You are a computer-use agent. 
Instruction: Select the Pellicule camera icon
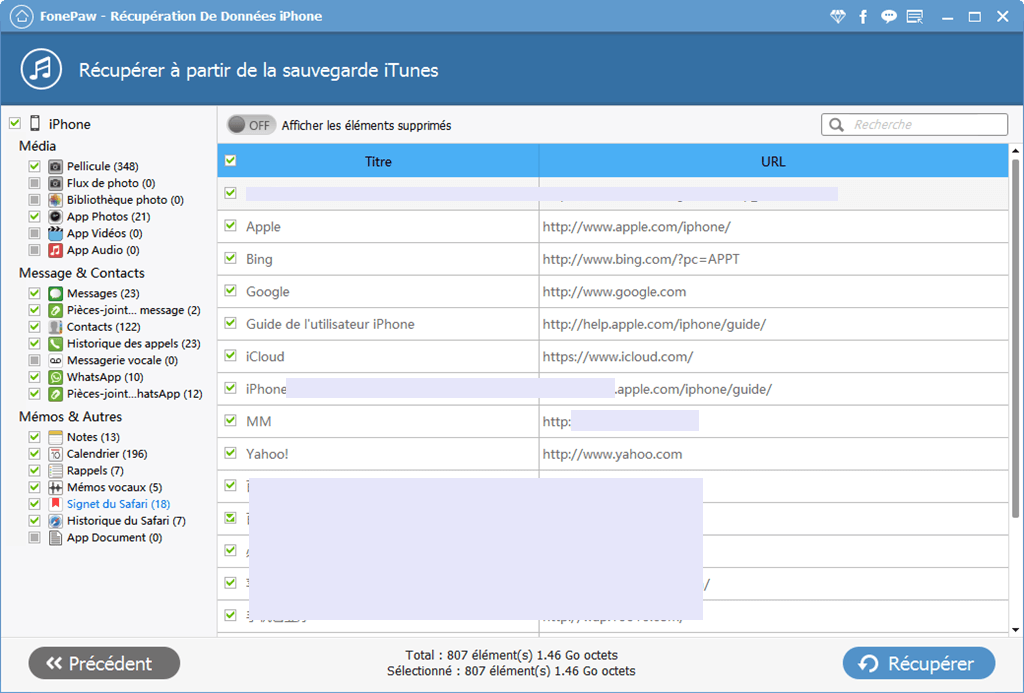click(56, 167)
